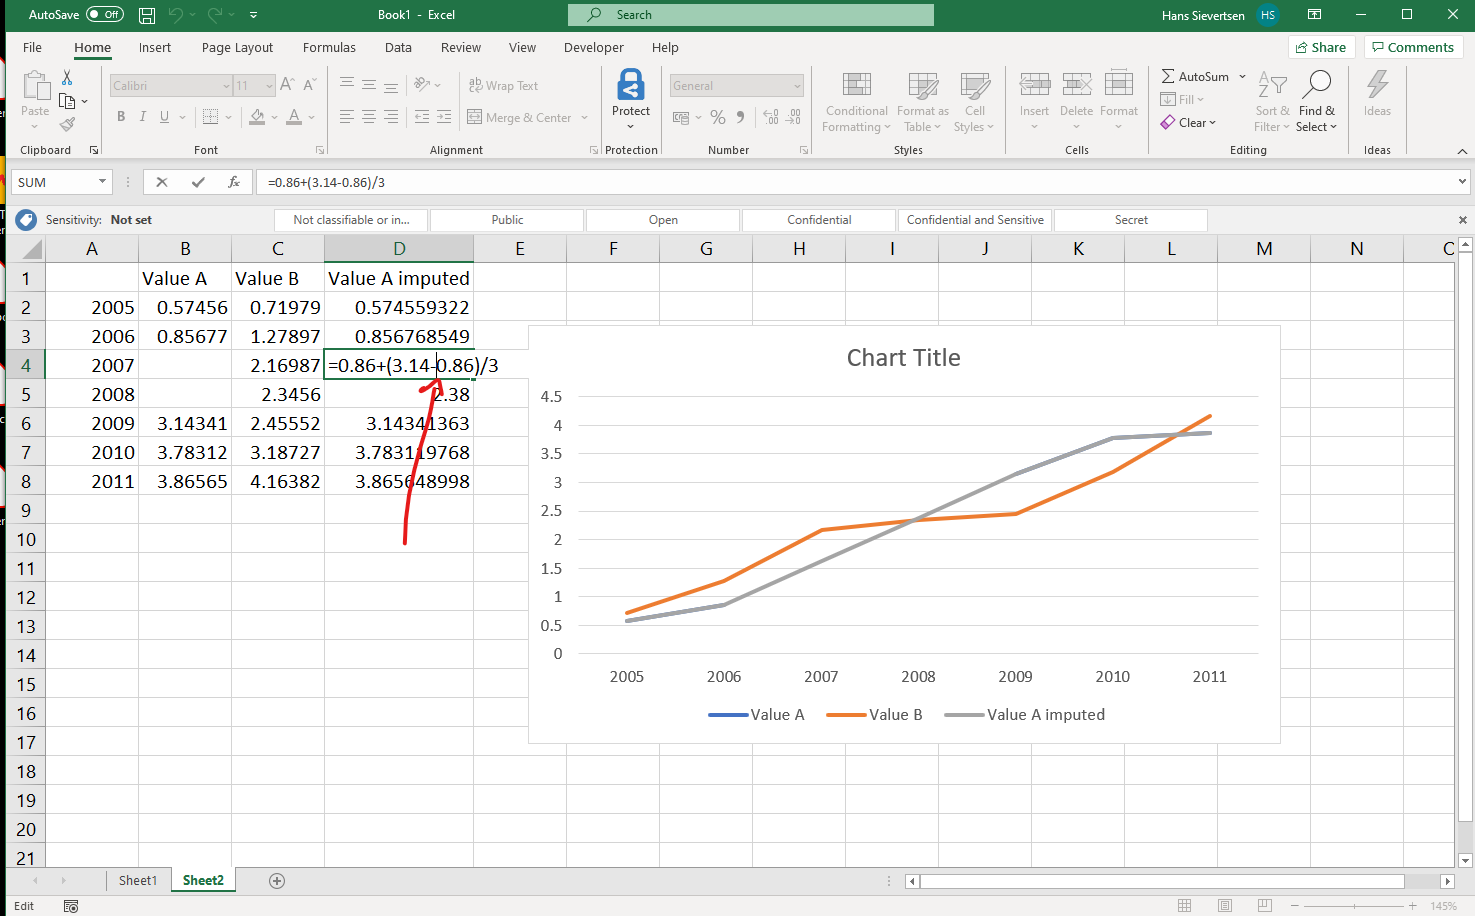Confirm formula with checkmark icon
Viewport: 1475px width, 916px height.
[198, 182]
